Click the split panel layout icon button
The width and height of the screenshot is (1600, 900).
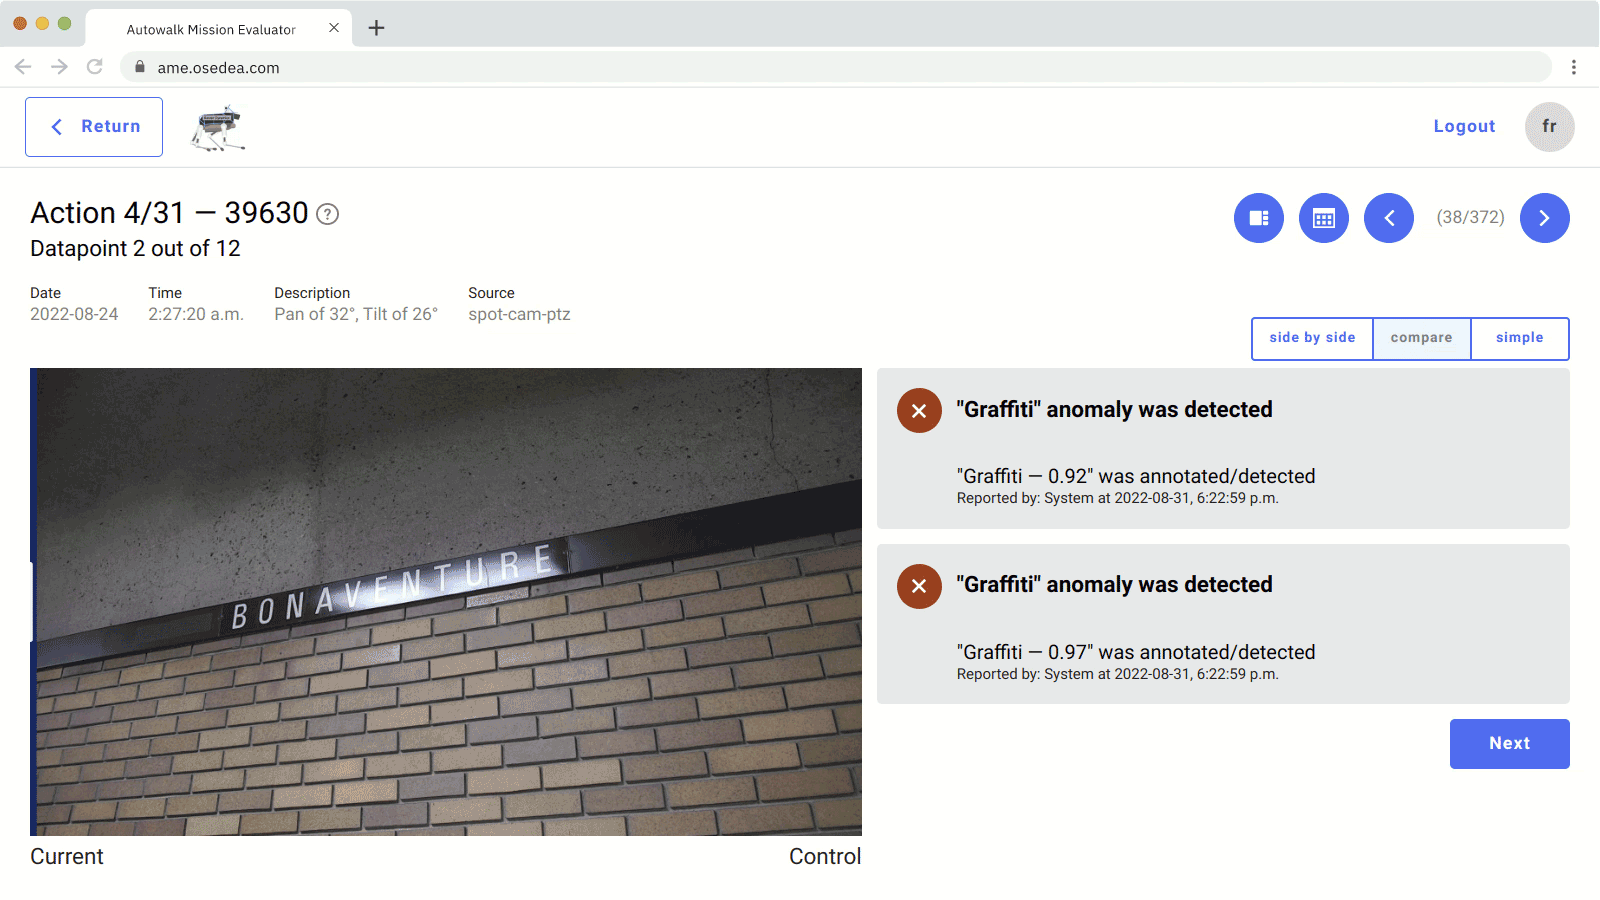[x=1258, y=218]
